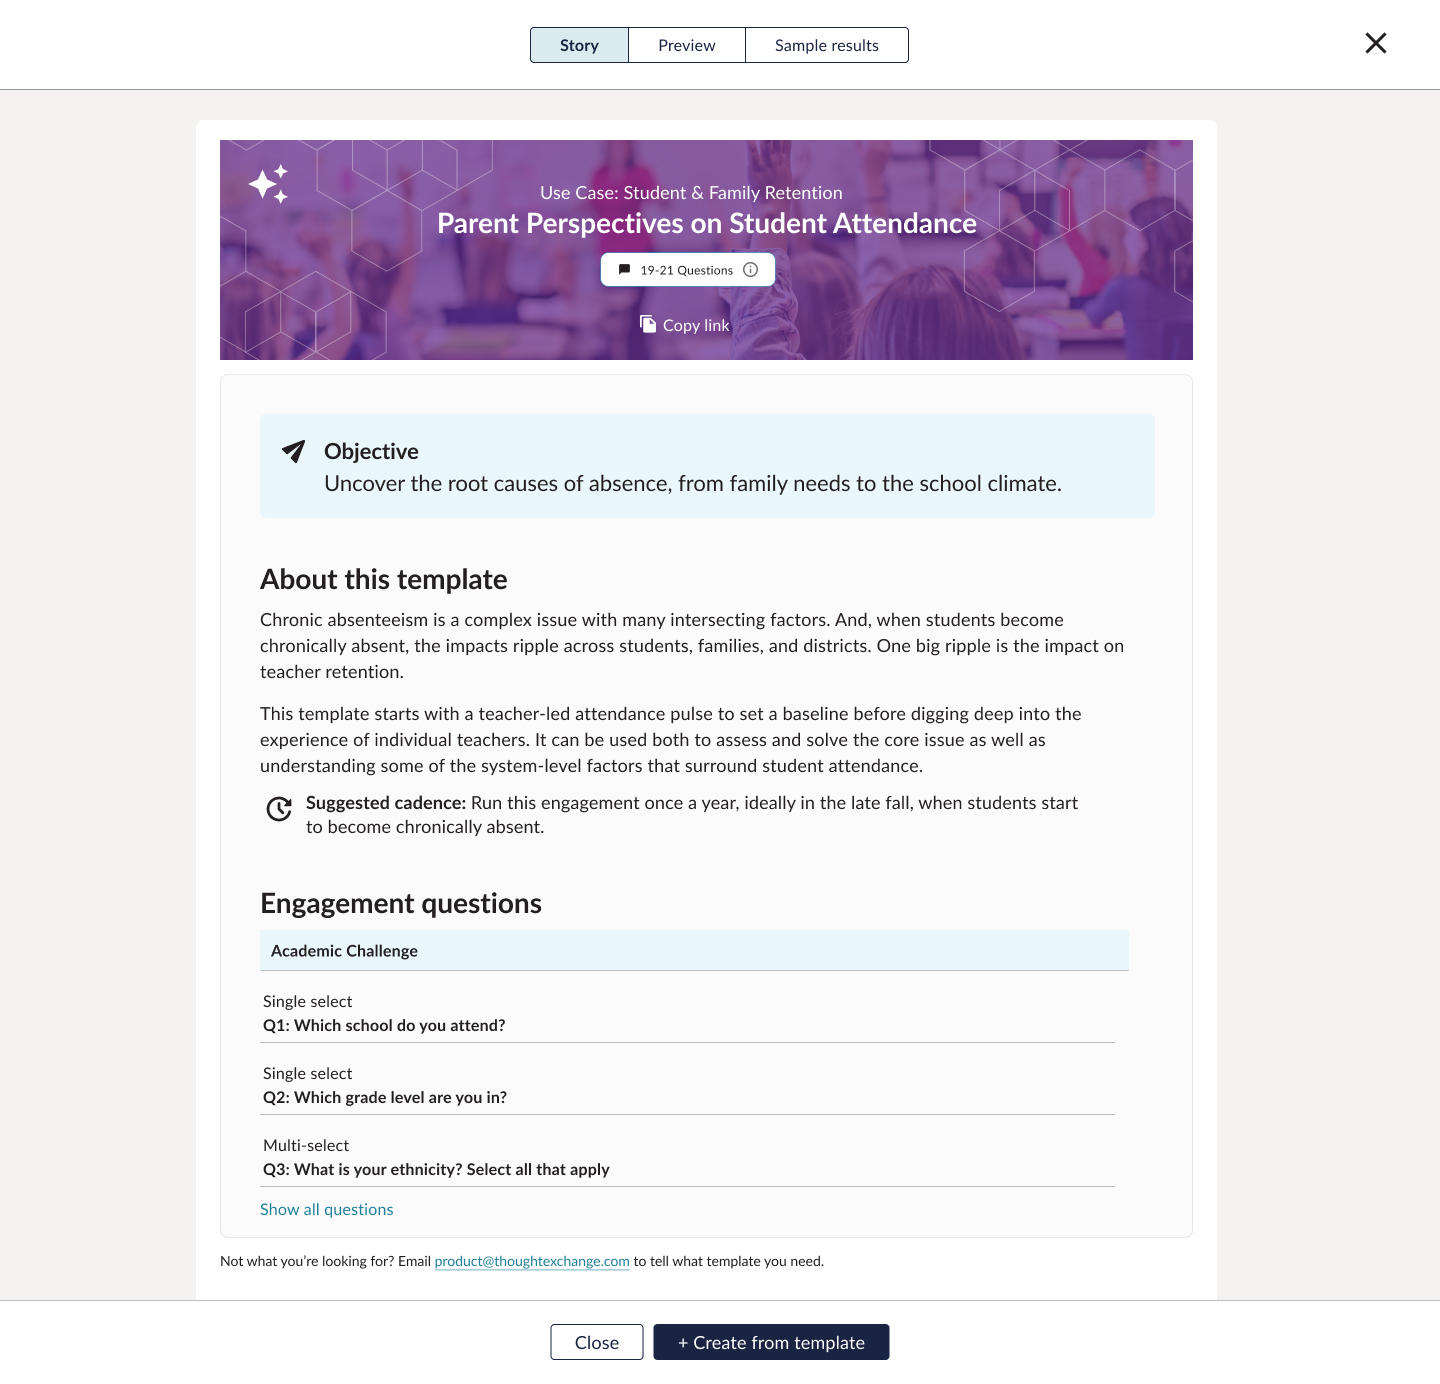Viewport: 1440px width, 1384px height.
Task: Click the 19-21 Questions badge
Action: click(x=686, y=270)
